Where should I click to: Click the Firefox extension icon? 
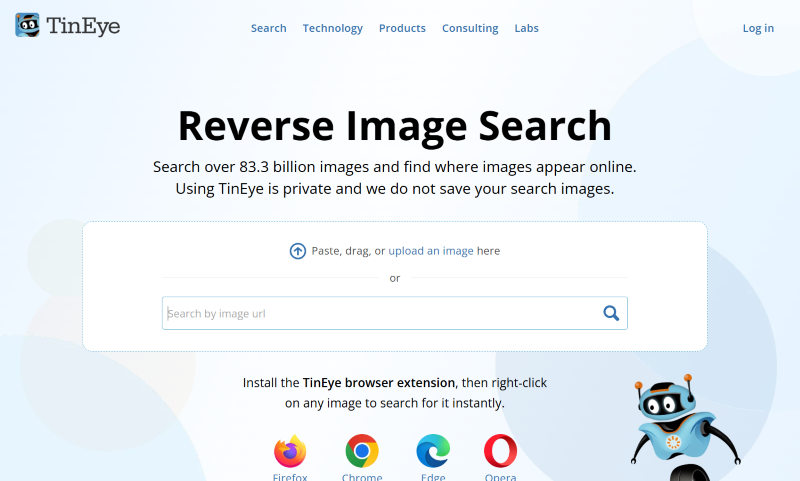coord(290,450)
